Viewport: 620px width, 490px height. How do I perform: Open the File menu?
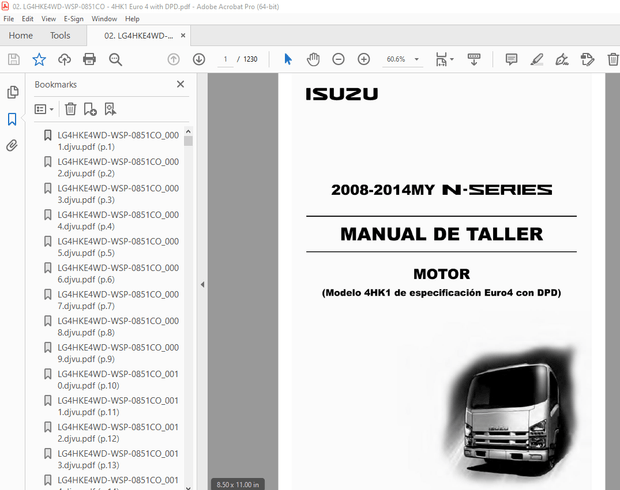click(x=9, y=19)
